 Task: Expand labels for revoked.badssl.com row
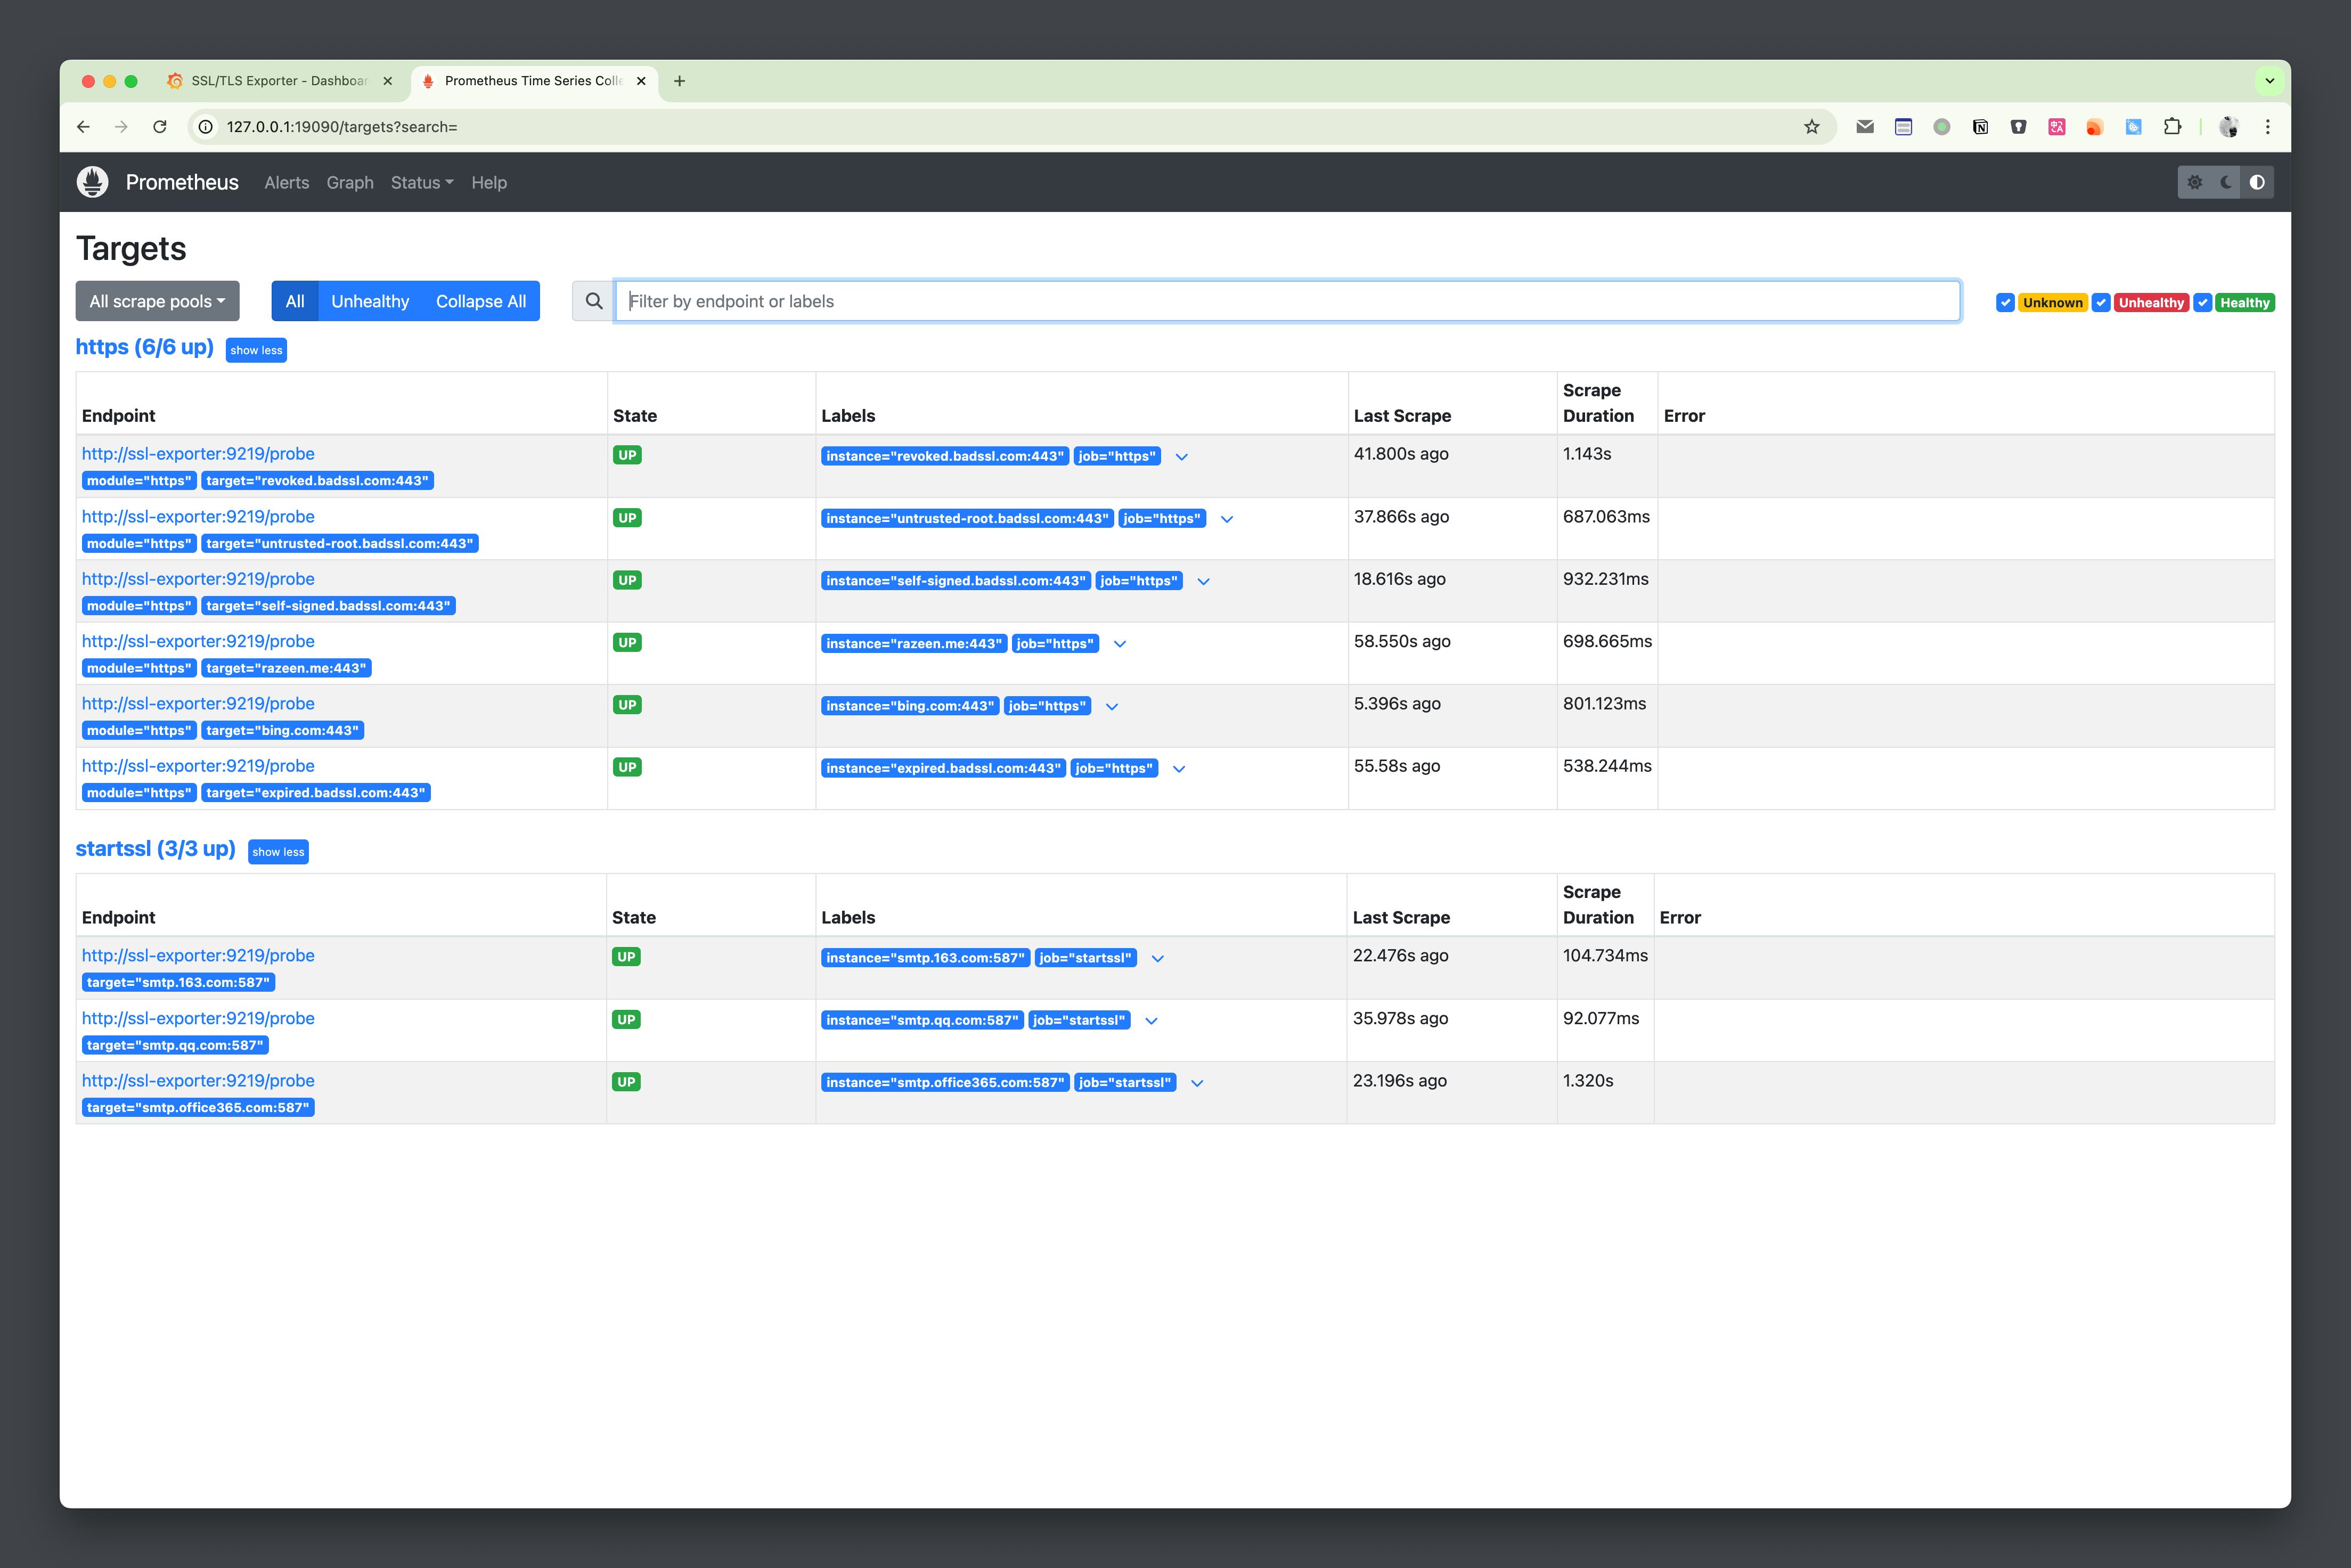point(1181,457)
